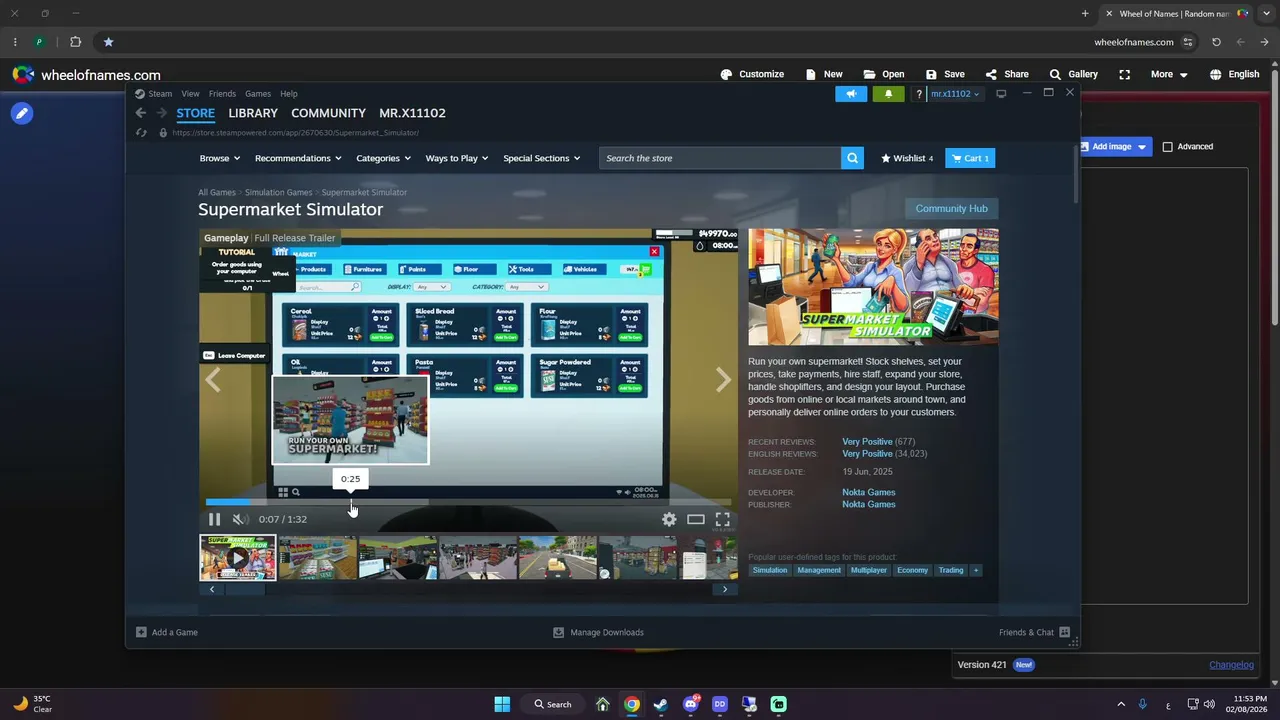Show previous media with left arrow overlay
This screenshot has height=720, width=1280.
pyautogui.click(x=213, y=380)
